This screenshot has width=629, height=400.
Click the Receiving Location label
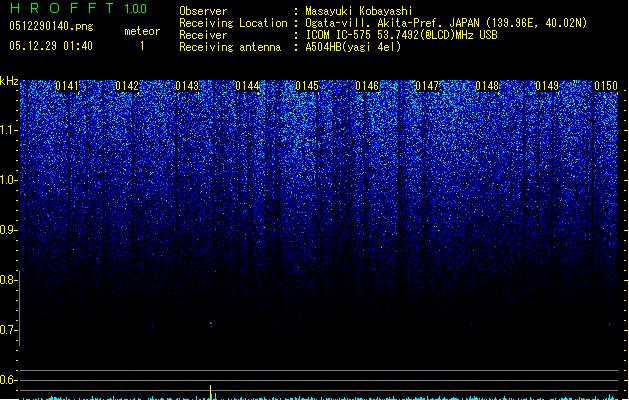click(x=233, y=23)
